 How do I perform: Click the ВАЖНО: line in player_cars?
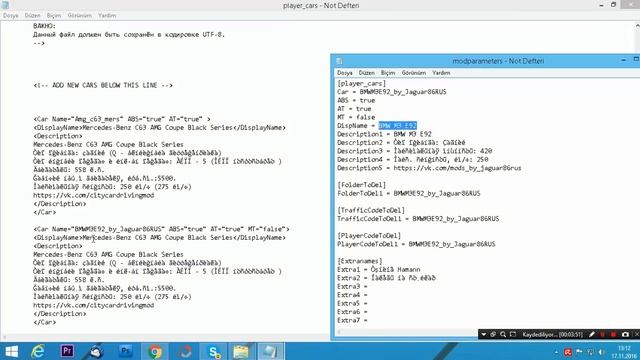(44, 26)
